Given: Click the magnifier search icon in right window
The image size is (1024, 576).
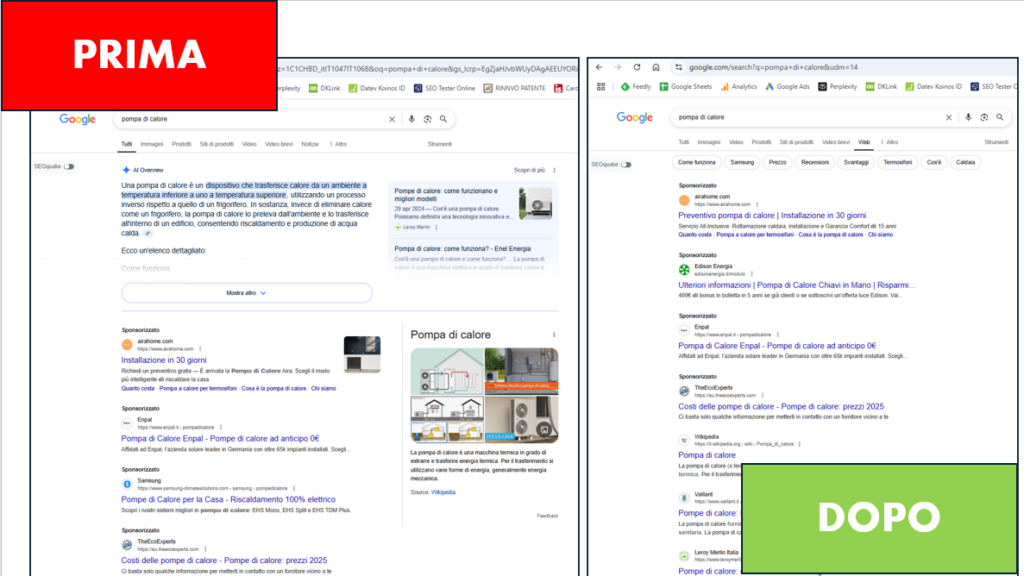Looking at the screenshot, I should point(1000,118).
